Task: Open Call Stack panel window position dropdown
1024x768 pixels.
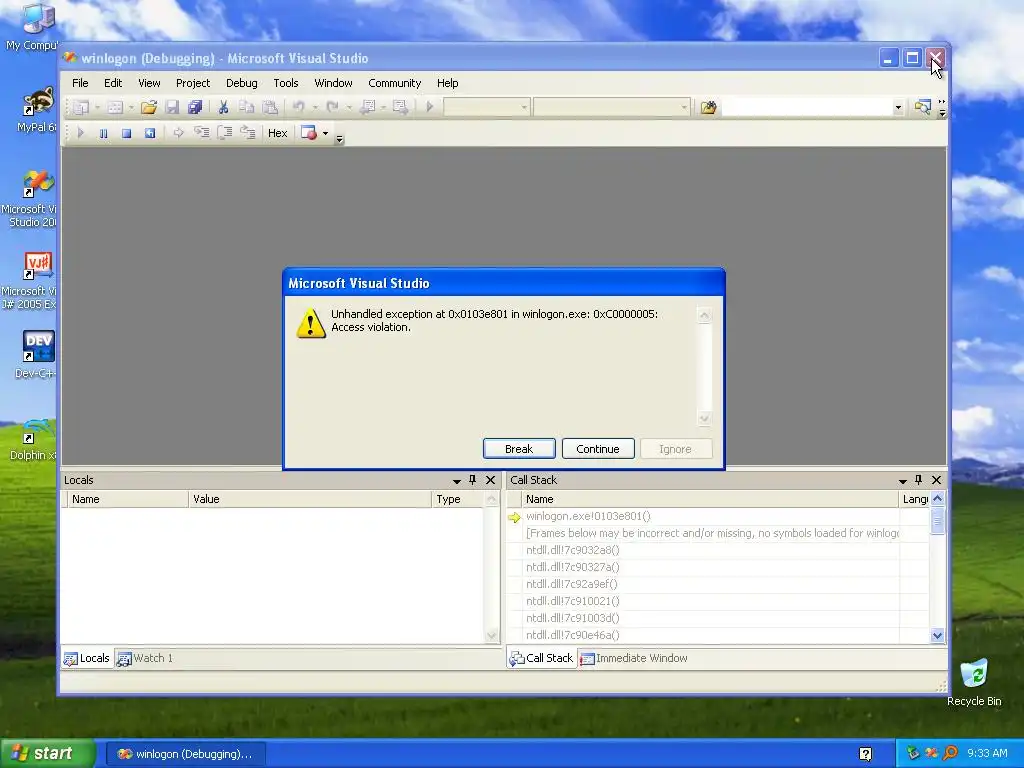Action: (903, 481)
